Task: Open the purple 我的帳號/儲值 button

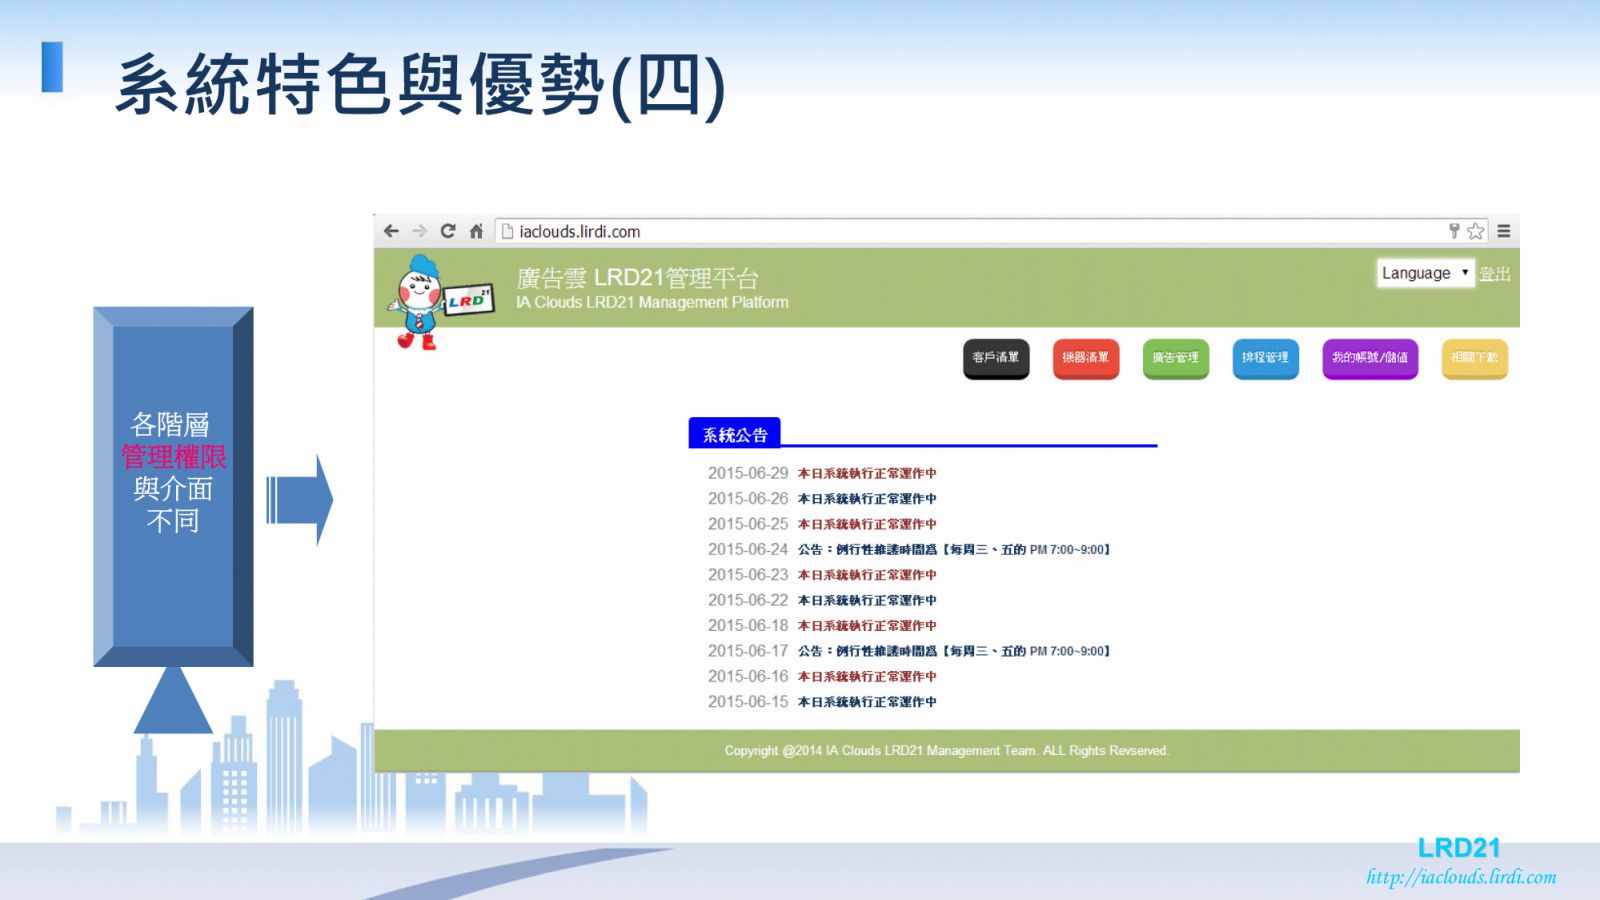Action: [x=1370, y=358]
